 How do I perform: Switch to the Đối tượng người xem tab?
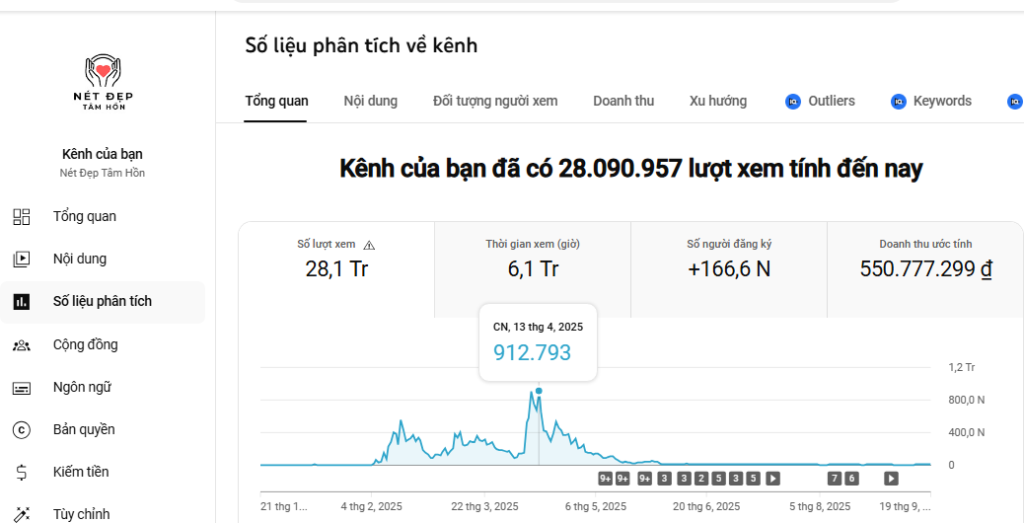495,101
